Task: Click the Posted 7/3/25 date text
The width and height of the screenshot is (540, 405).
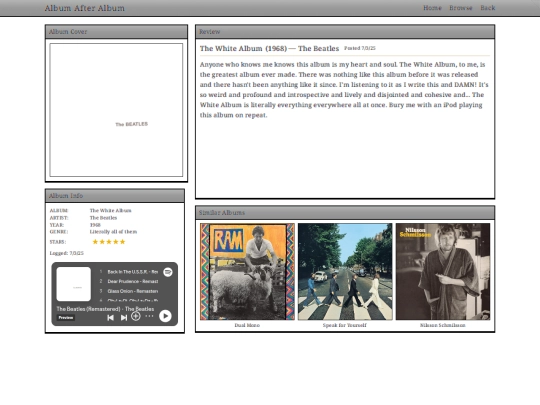Action: [360, 48]
